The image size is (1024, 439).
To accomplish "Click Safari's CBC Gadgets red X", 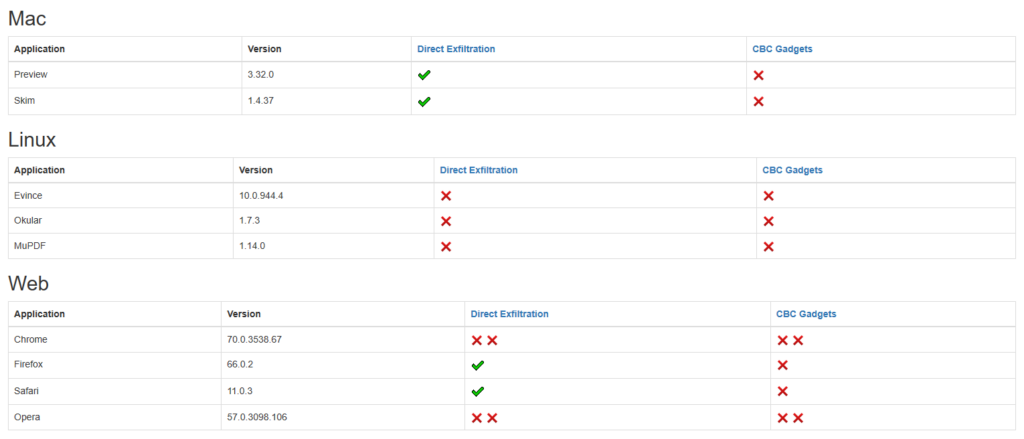I will [x=783, y=391].
